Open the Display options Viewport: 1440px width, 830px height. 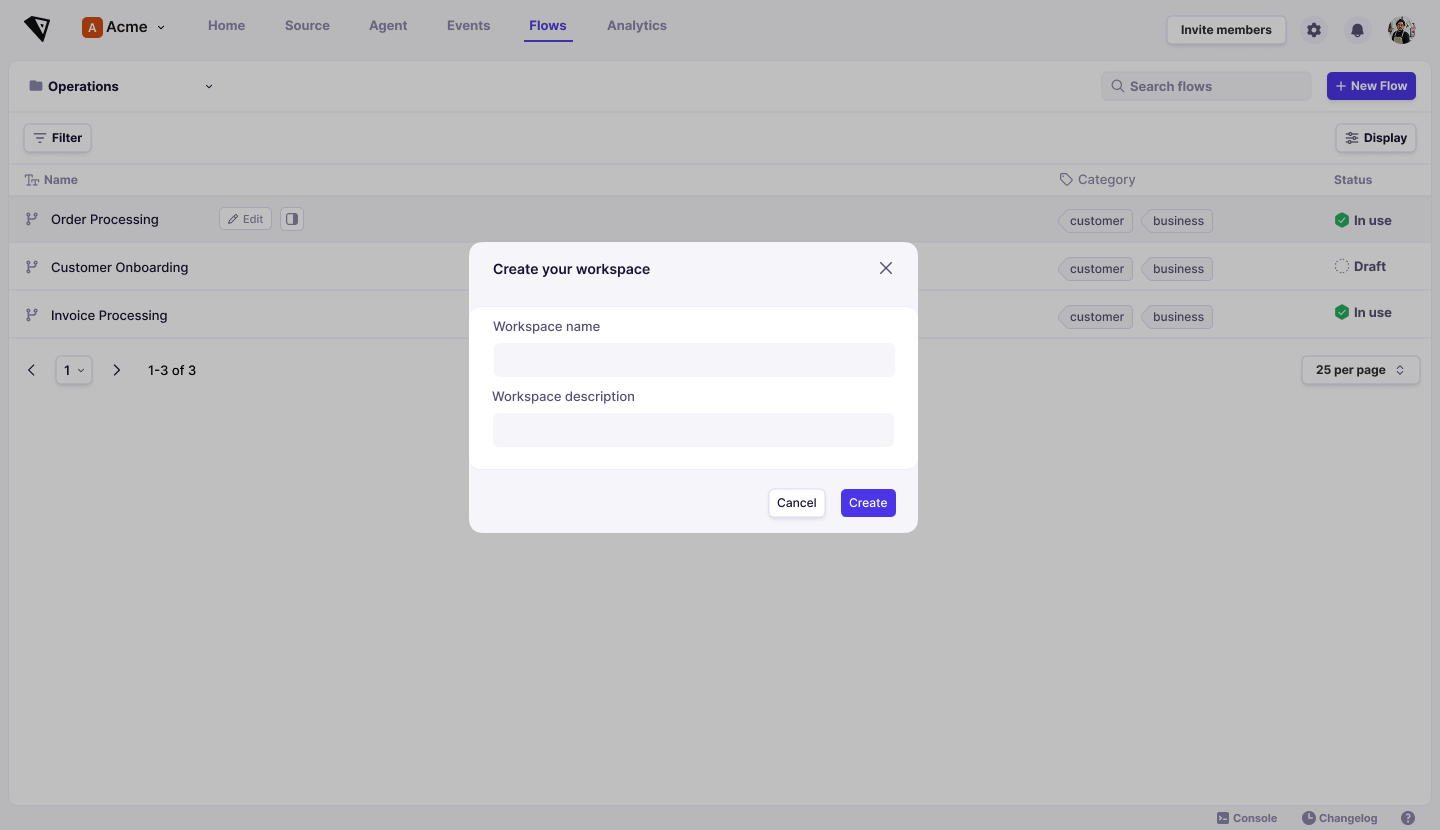[1376, 138]
